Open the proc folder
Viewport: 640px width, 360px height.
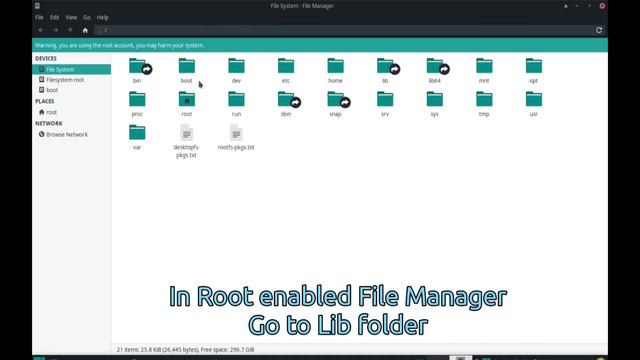[137, 100]
